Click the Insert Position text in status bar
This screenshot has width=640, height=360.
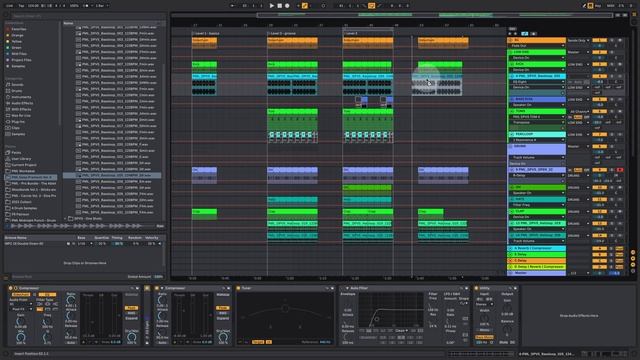[32, 354]
